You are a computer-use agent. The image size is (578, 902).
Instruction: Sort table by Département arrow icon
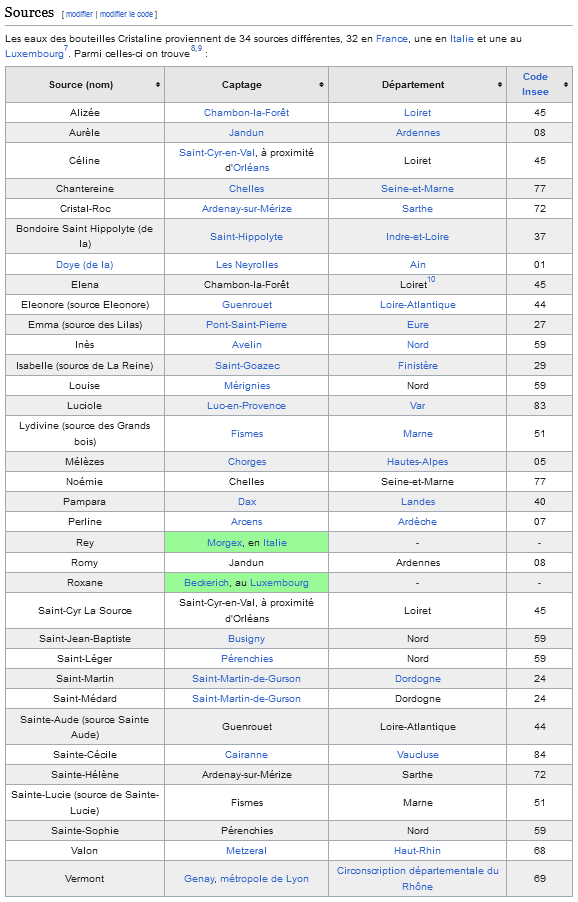[500, 85]
